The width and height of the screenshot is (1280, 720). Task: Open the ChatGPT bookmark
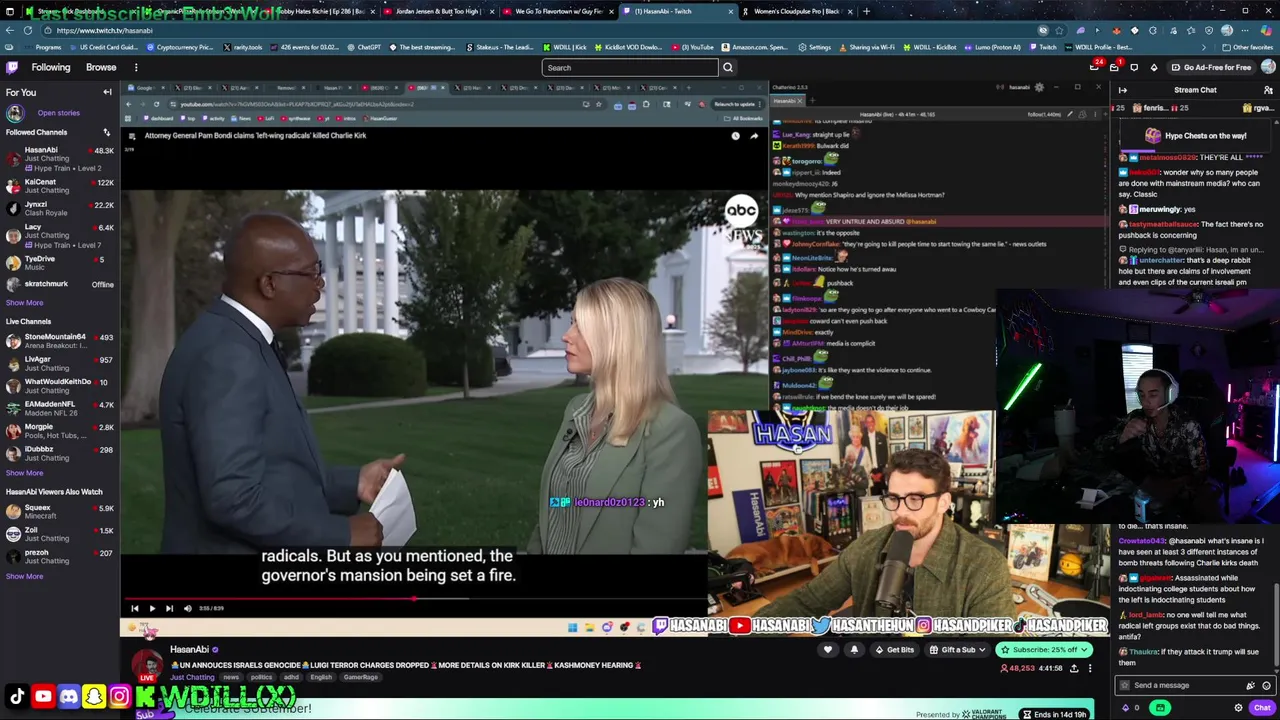tap(364, 47)
